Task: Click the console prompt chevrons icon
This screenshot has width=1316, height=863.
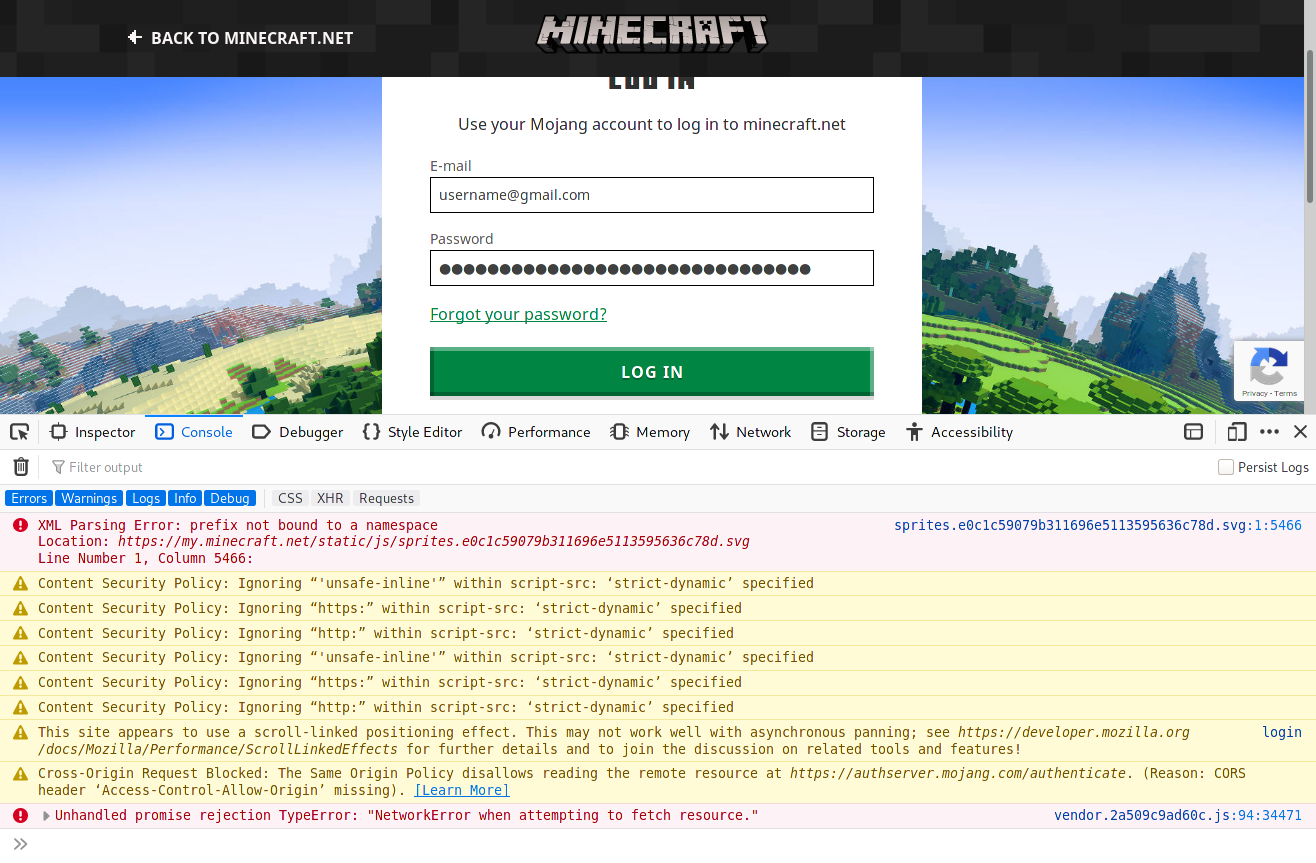Action: pos(20,844)
